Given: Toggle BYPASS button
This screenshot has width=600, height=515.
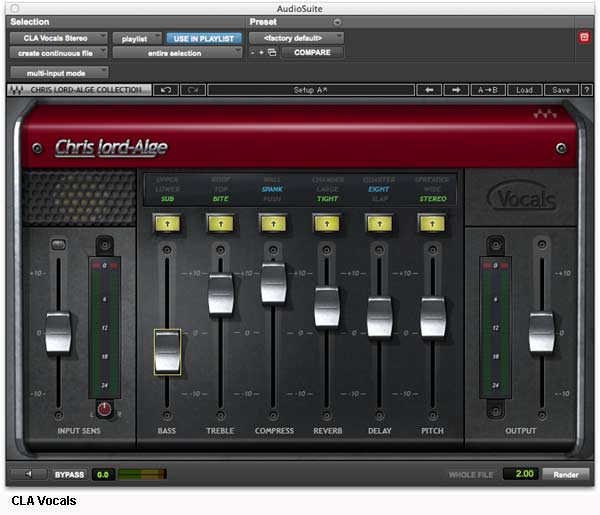Looking at the screenshot, I should click(x=69, y=474).
